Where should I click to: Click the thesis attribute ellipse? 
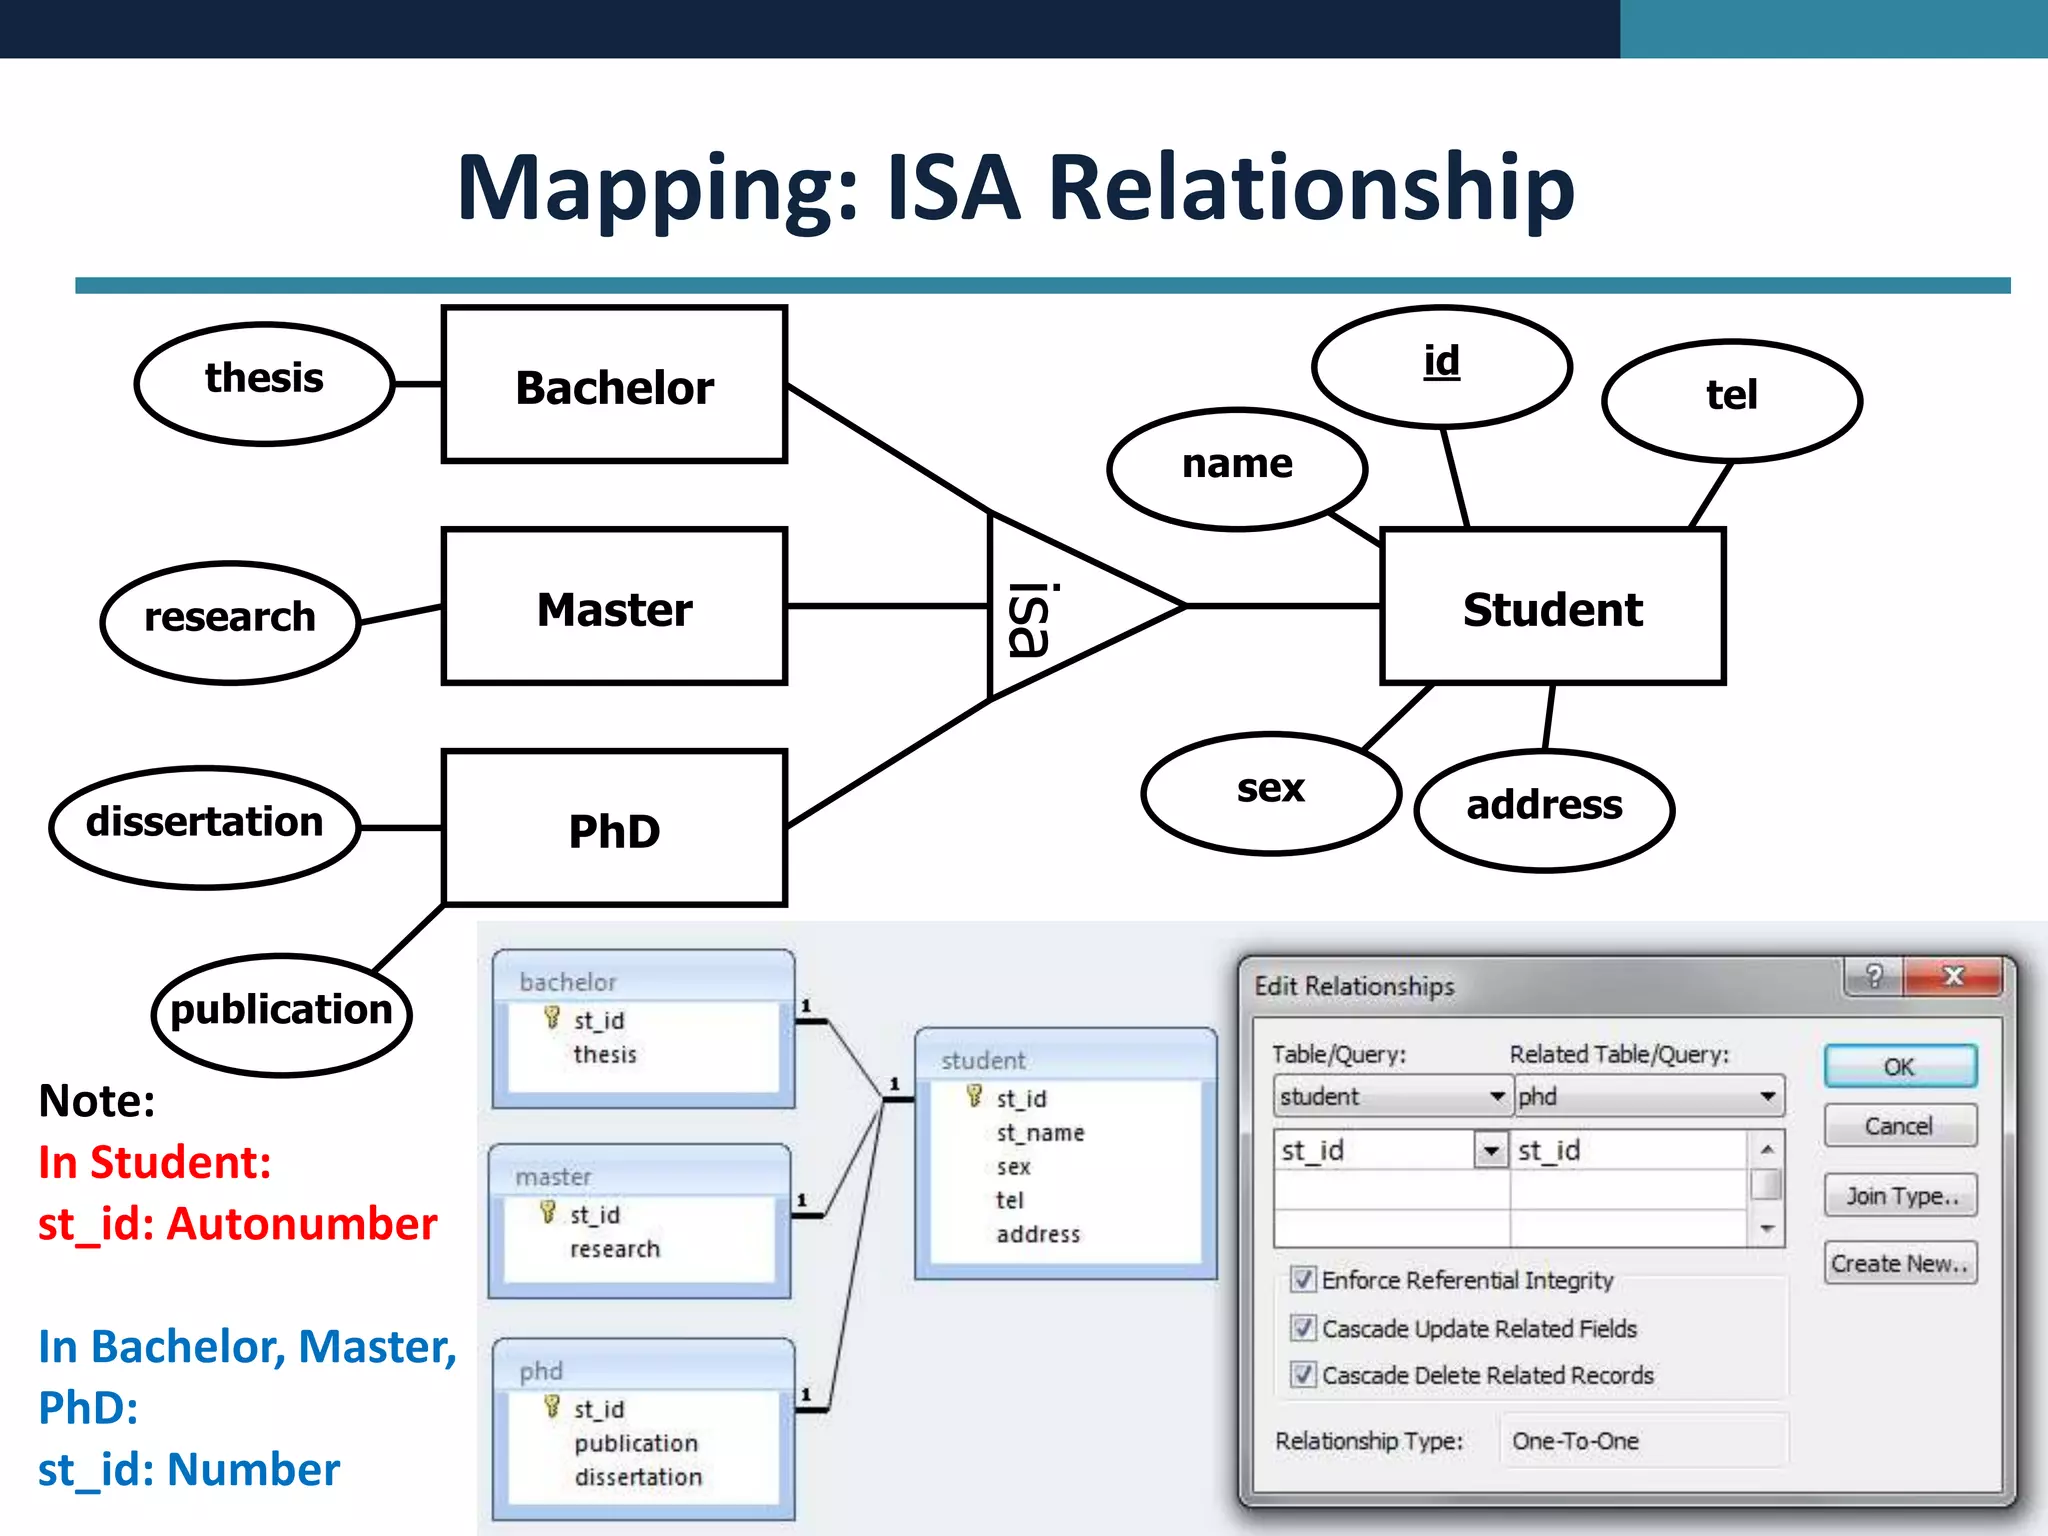265,384
